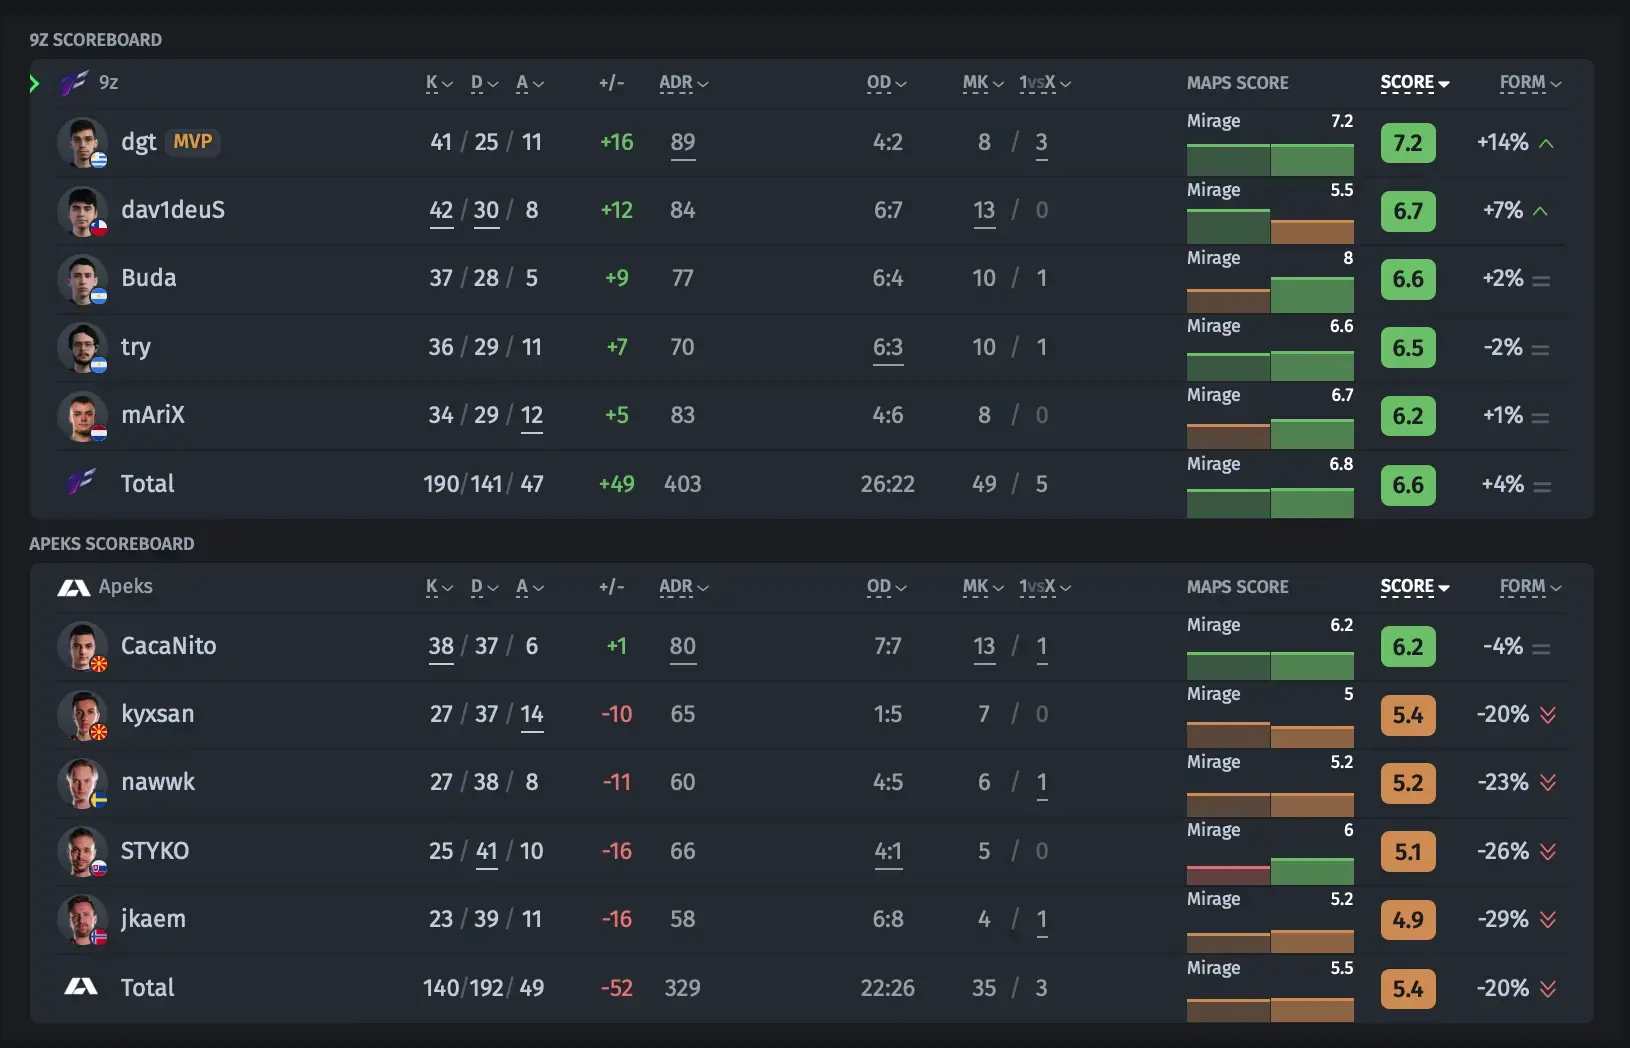Viewport: 1630px width, 1048px height.
Task: Open Buda's player avatar
Action: 82,279
